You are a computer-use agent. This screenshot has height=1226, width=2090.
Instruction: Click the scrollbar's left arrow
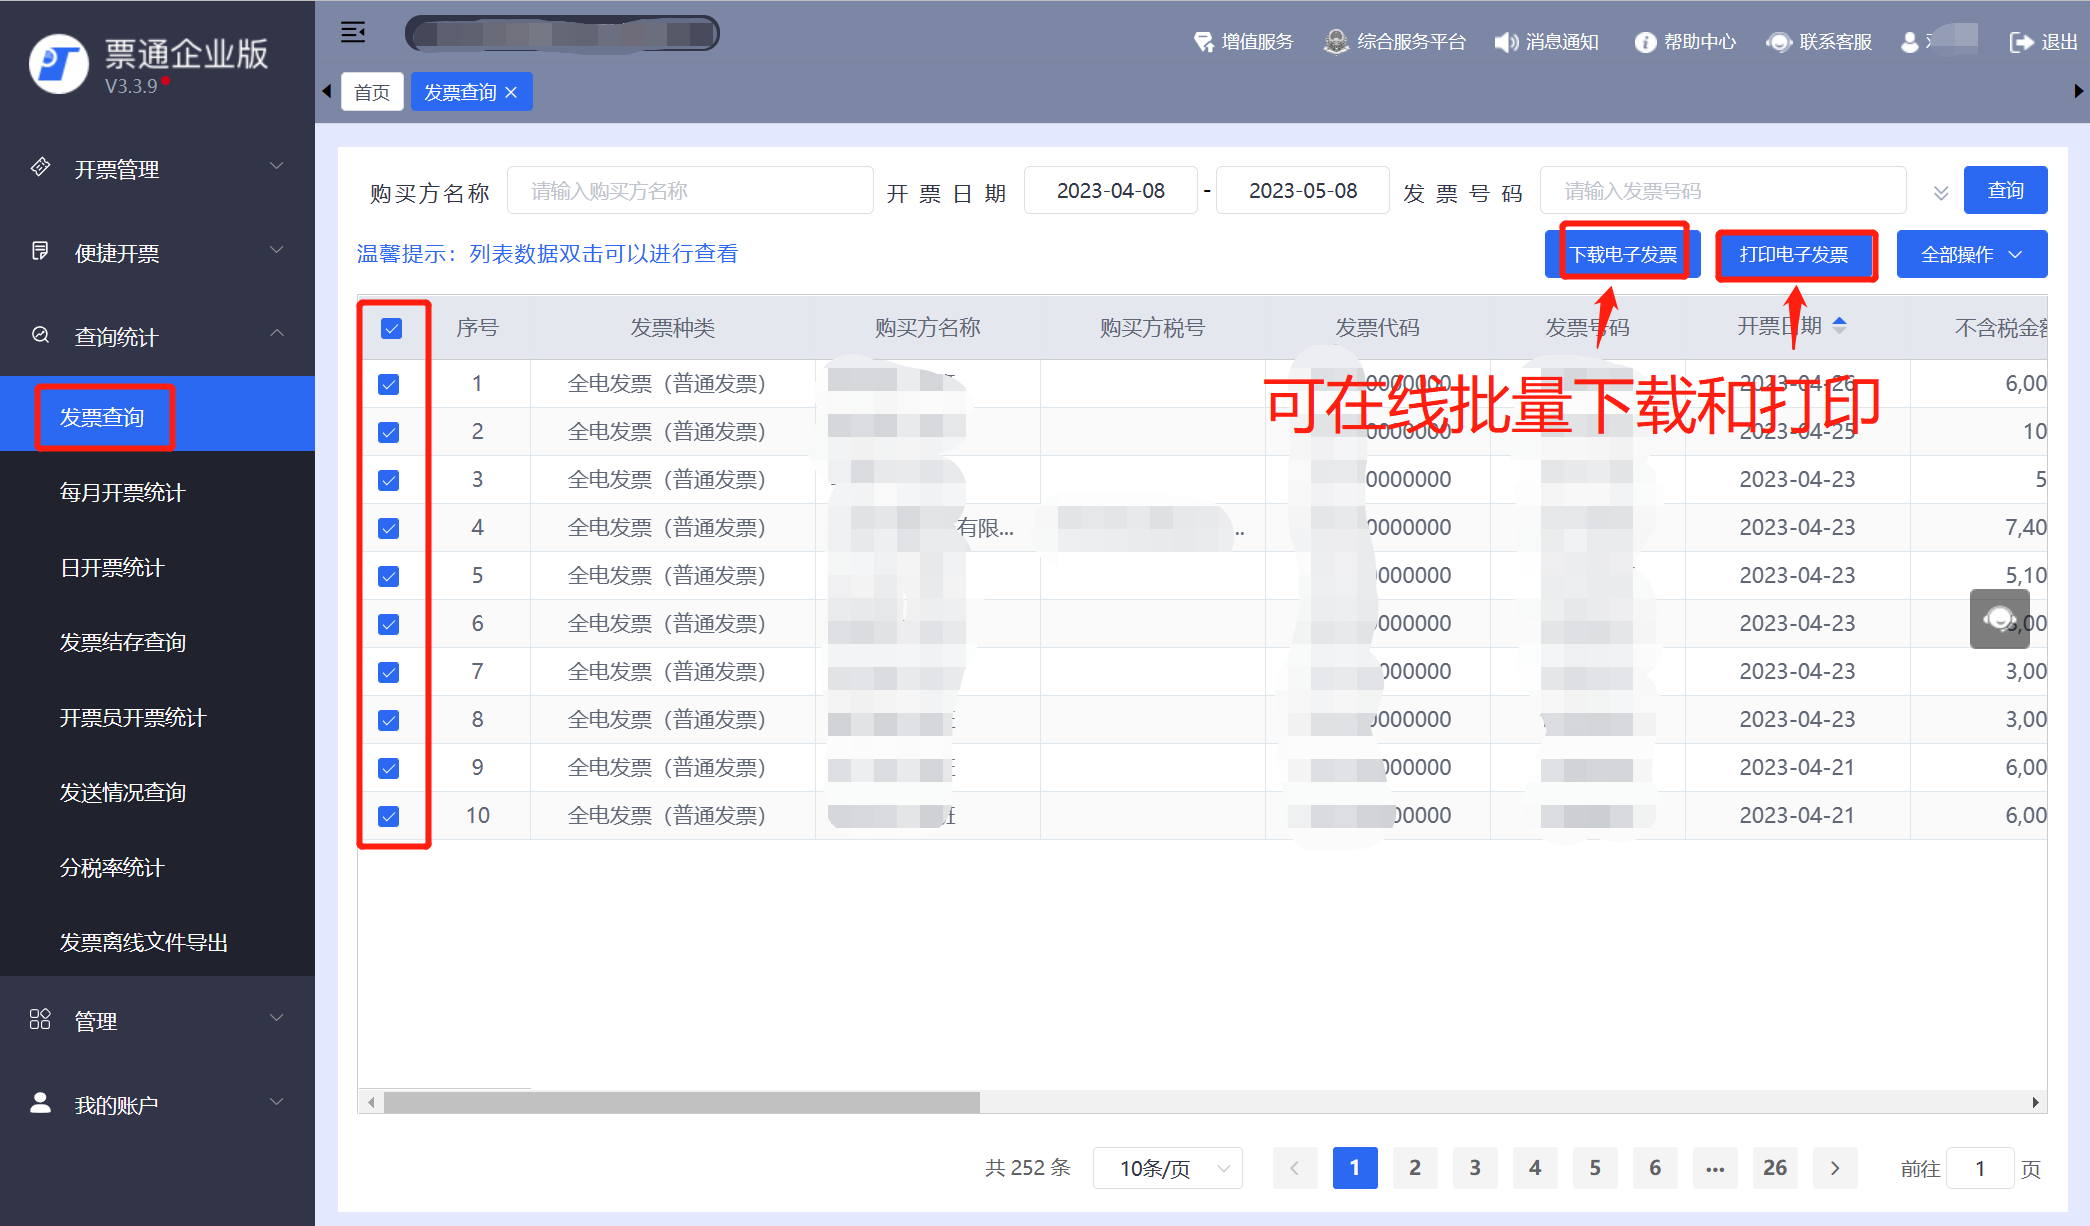(x=371, y=1102)
